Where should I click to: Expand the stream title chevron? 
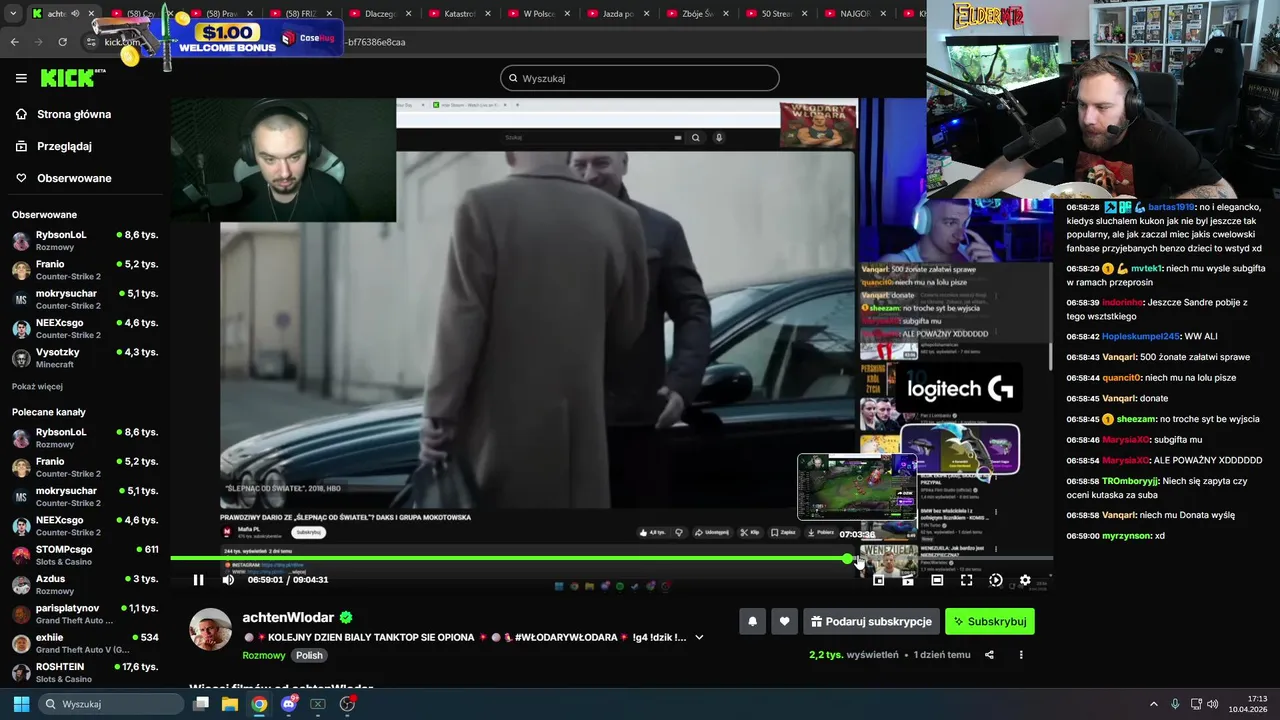click(699, 637)
